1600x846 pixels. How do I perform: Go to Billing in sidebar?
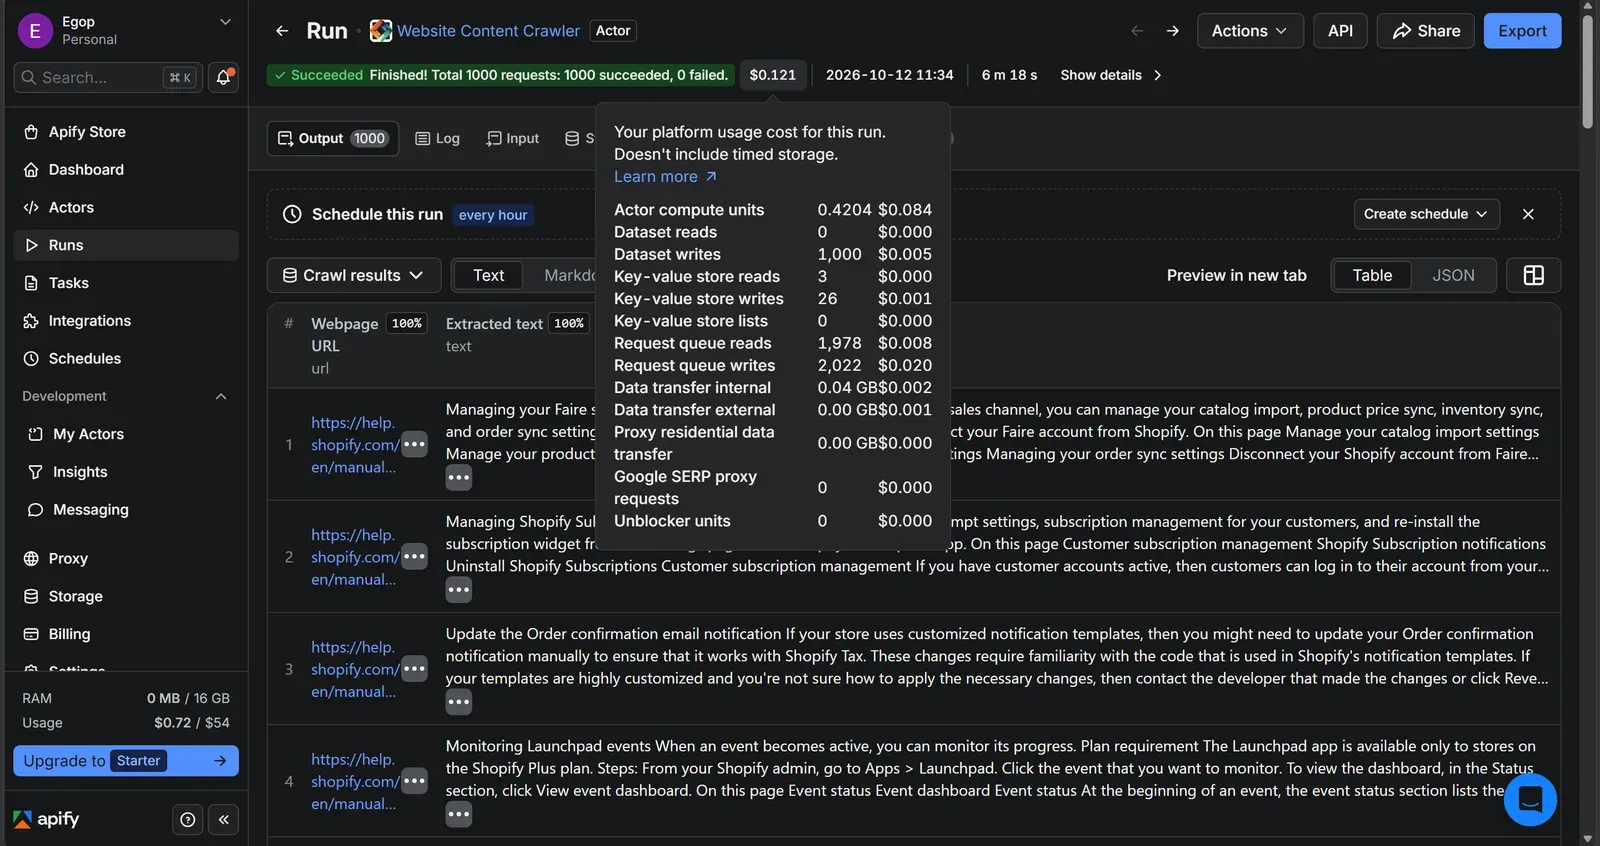[126, 634]
